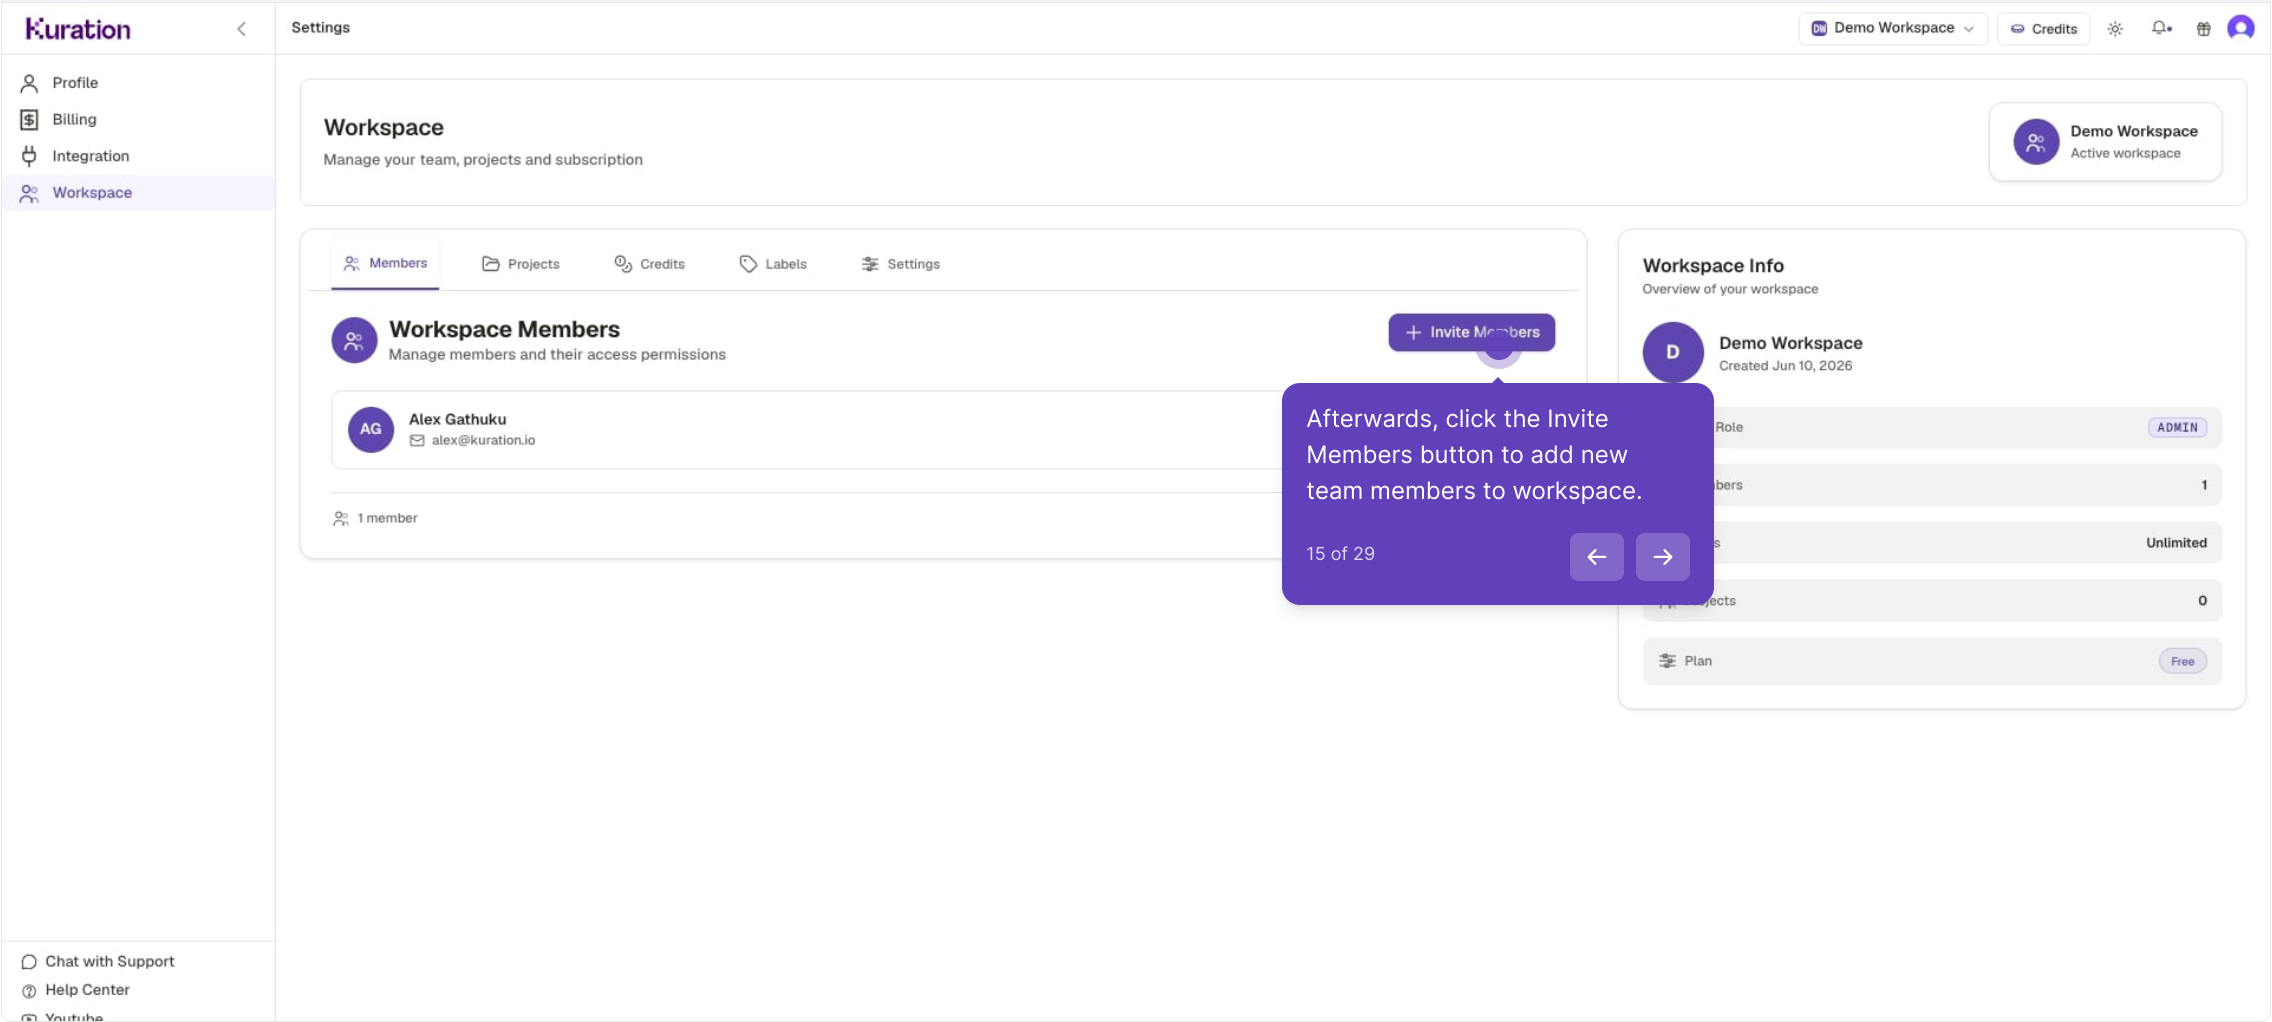Toggle the light/dark theme sun icon
The width and height of the screenshot is (2272, 1022).
coord(2115,29)
